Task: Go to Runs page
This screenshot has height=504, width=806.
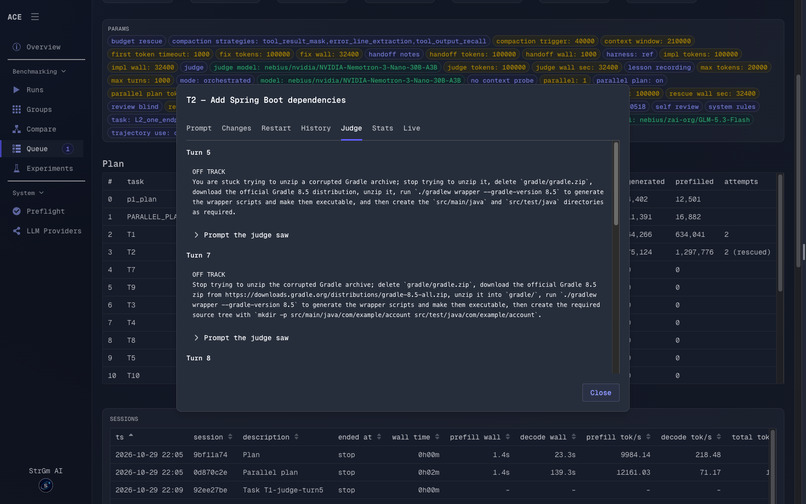Action: point(35,89)
